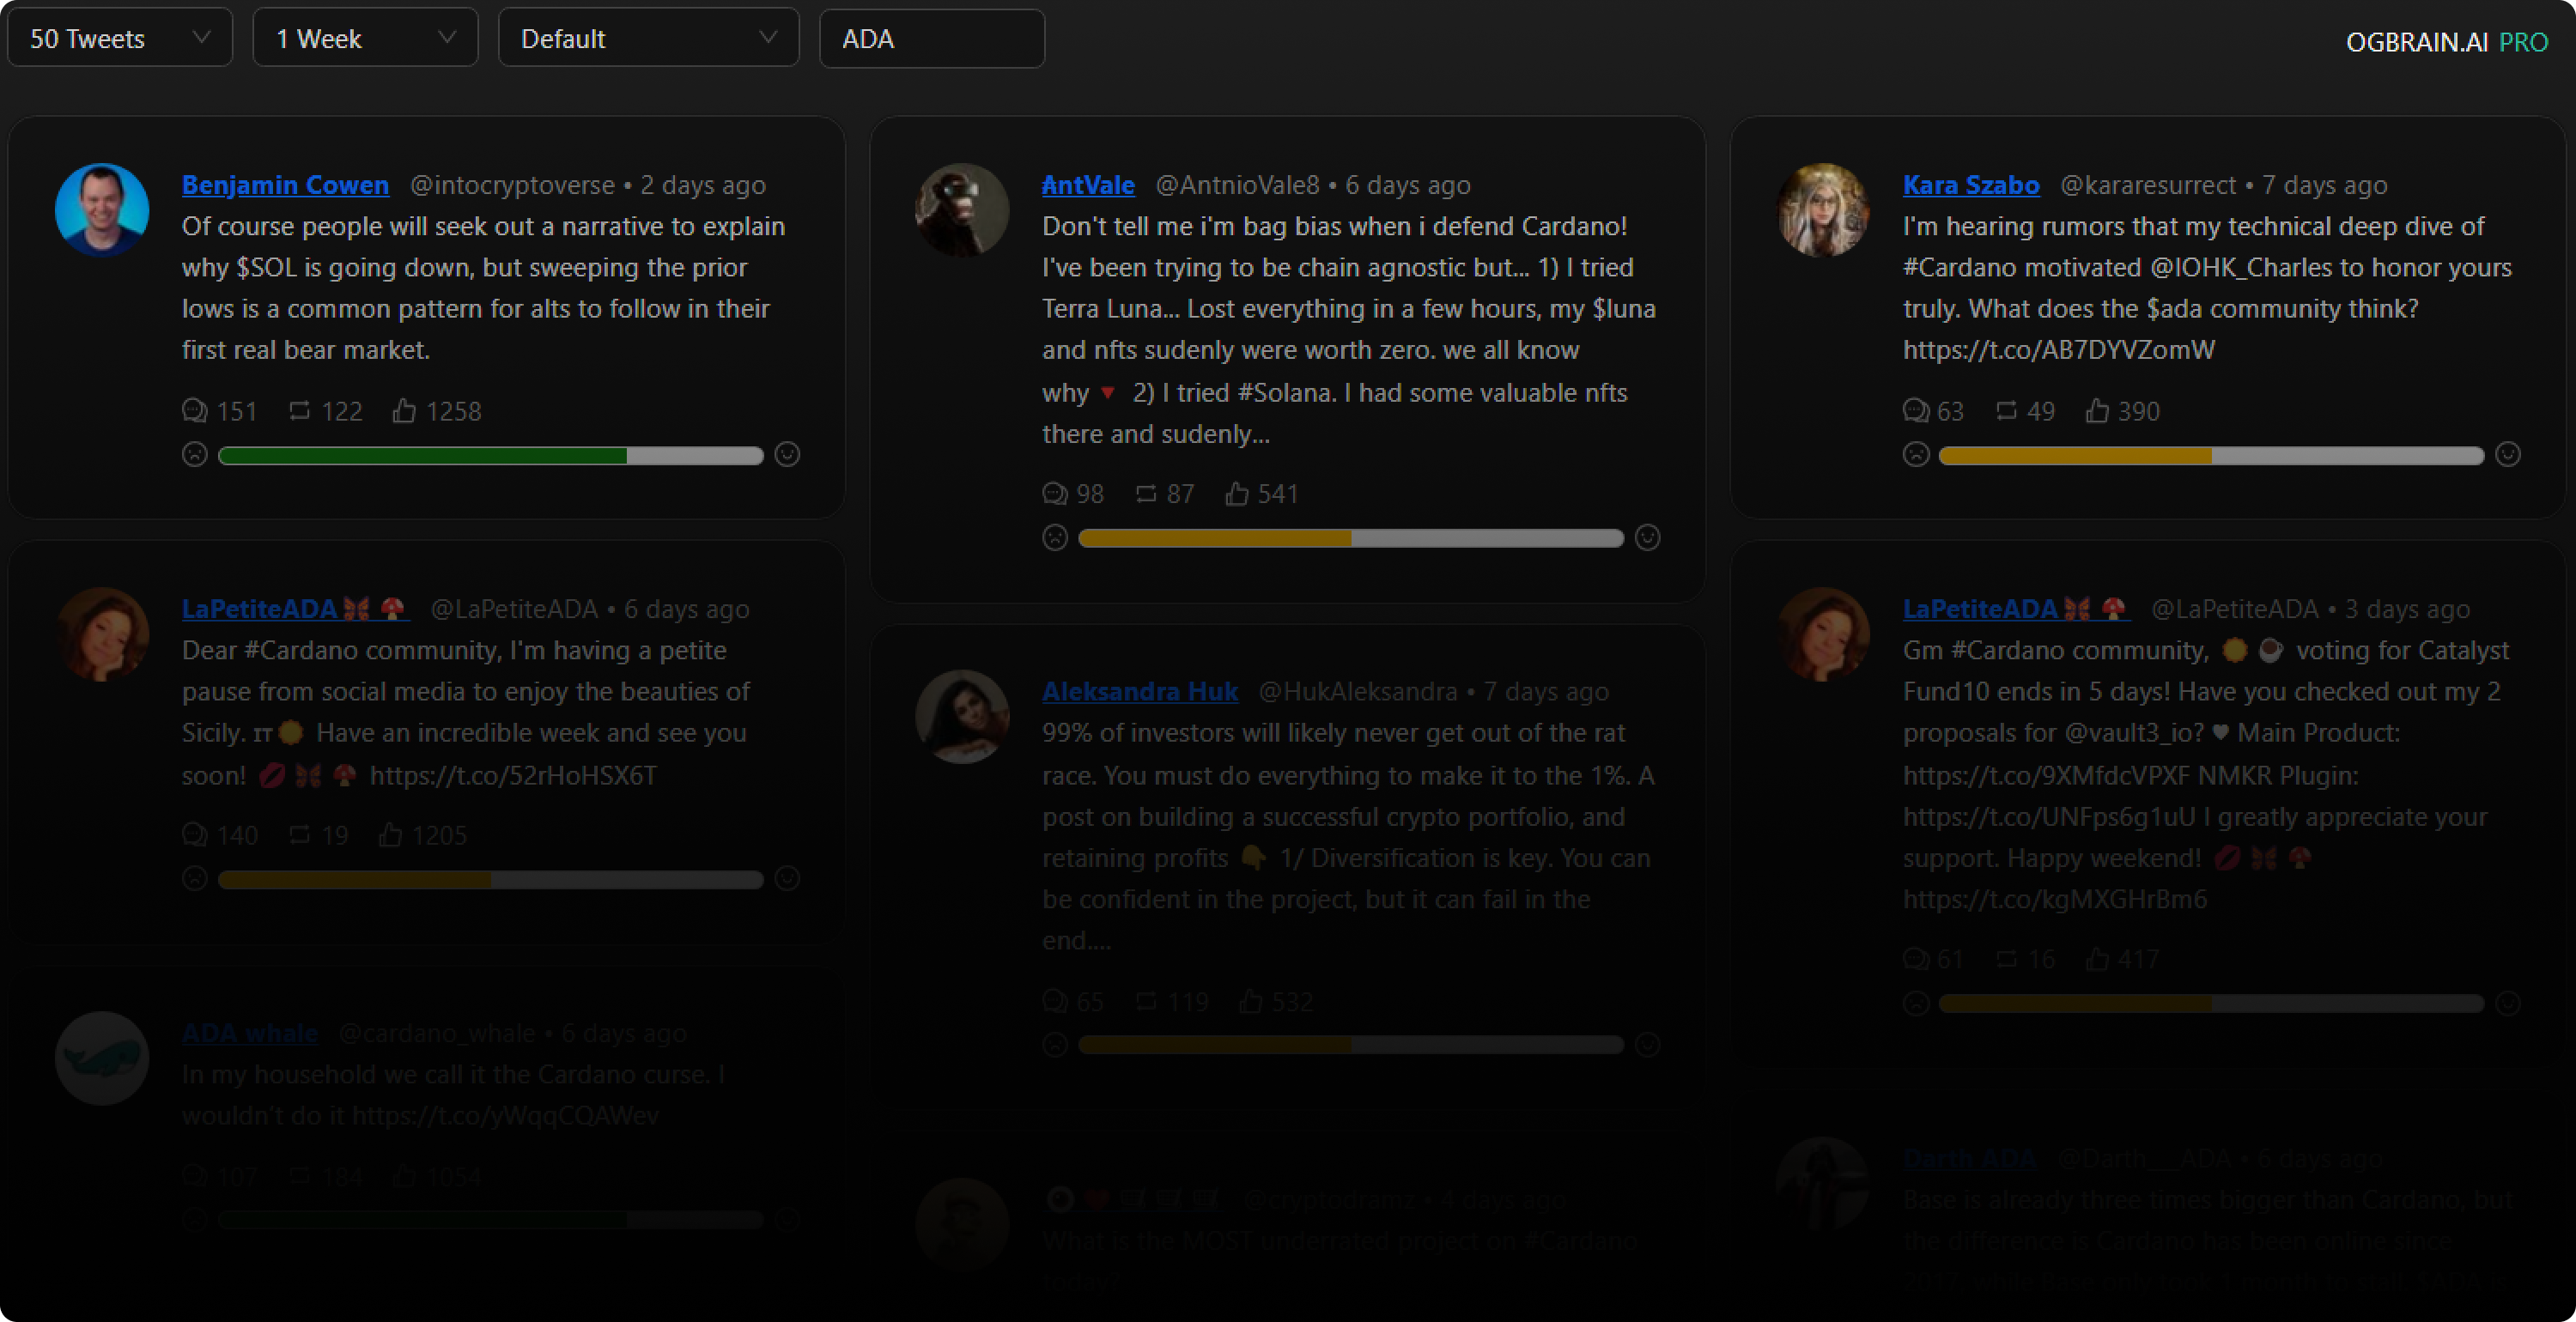
Task: Click https://t.co/AB7DYVZomW in Kara Szabo tweet
Action: [x=2059, y=350]
